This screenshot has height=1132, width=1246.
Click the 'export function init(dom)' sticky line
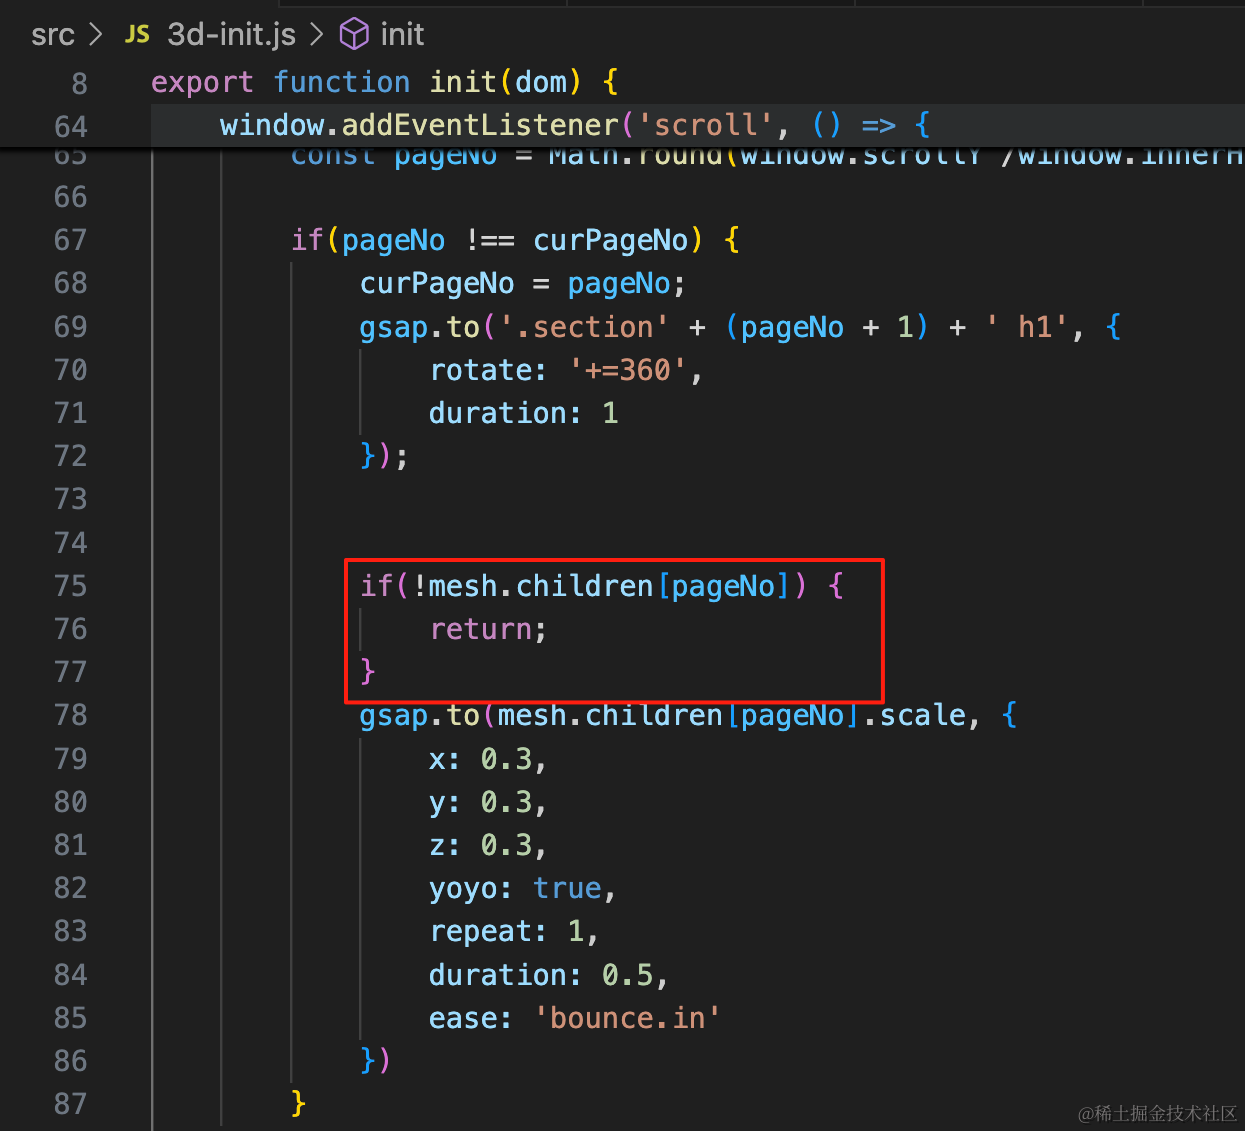pos(385,82)
